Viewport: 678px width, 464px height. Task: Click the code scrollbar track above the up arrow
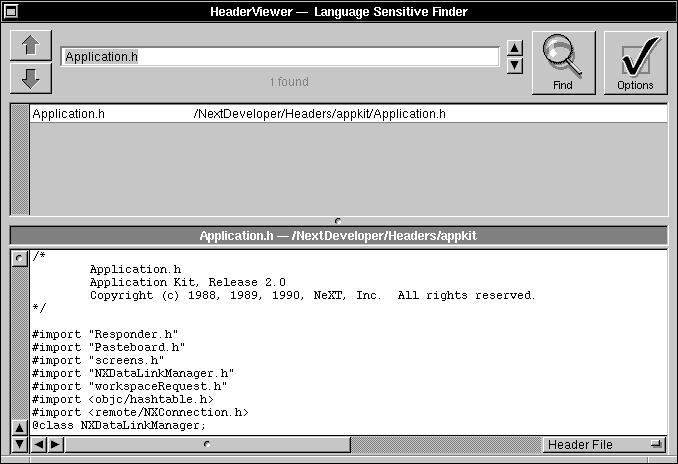click(x=19, y=343)
